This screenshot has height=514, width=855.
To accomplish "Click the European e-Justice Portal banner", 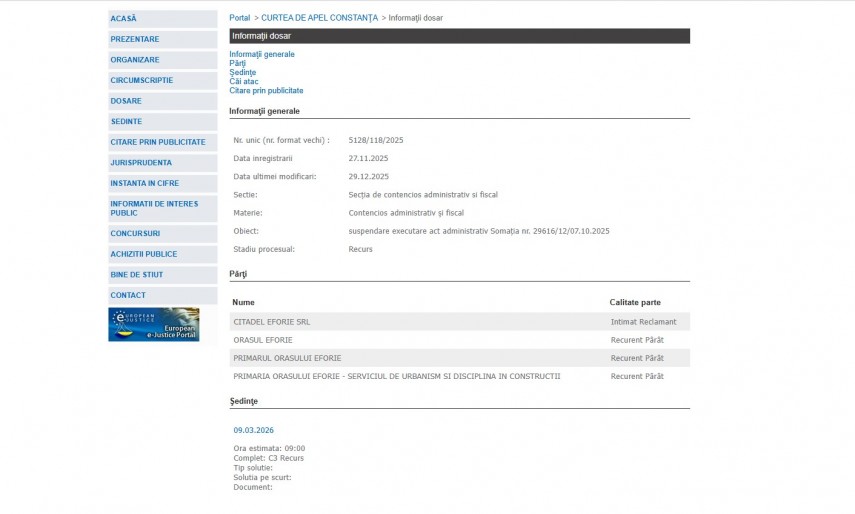I will pyautogui.click(x=154, y=324).
